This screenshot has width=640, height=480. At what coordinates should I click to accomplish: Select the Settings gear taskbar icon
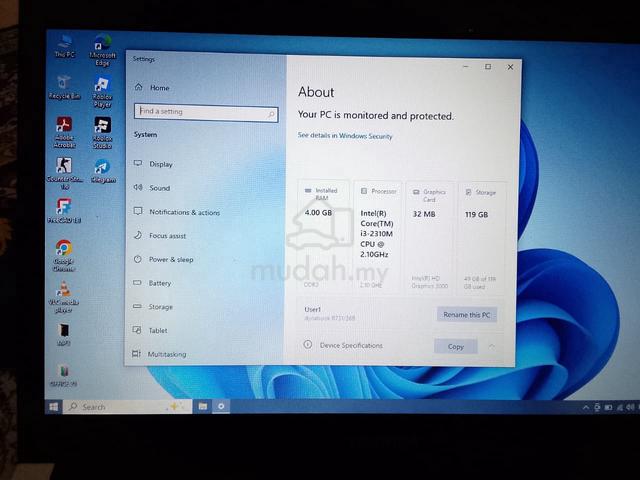pos(221,406)
